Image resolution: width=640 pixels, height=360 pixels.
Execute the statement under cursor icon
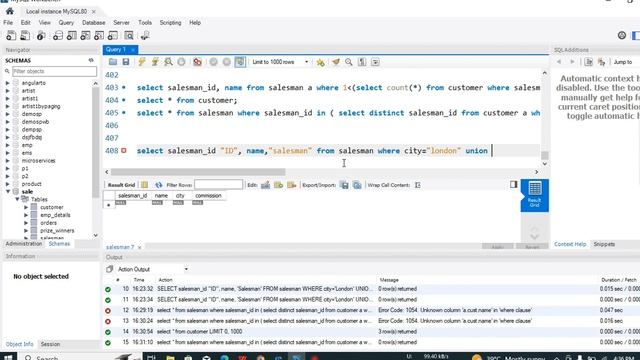click(x=155, y=62)
